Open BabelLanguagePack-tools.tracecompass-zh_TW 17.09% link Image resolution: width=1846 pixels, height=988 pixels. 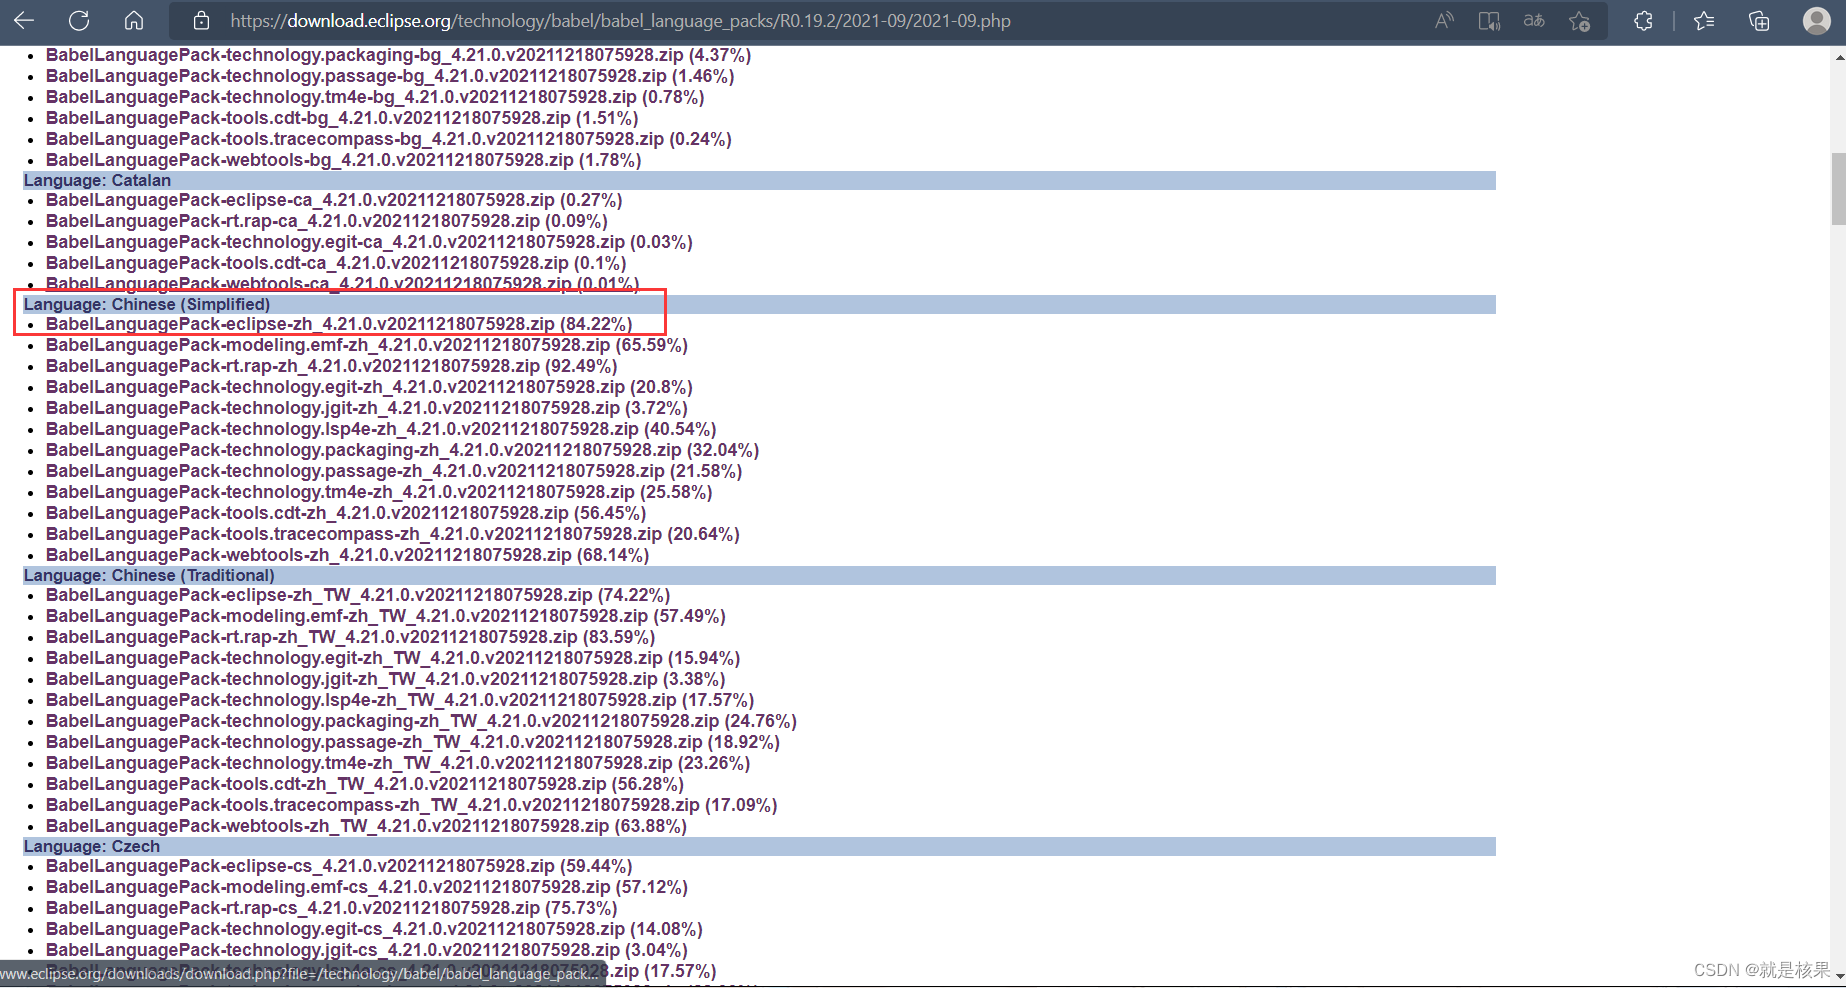coord(412,805)
